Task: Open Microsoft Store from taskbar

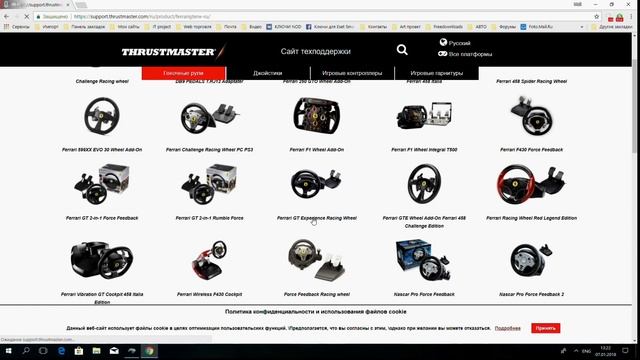Action: (x=79, y=351)
